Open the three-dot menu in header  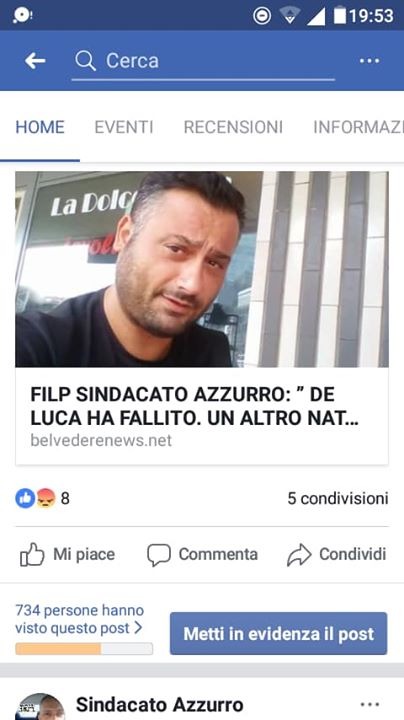370,61
